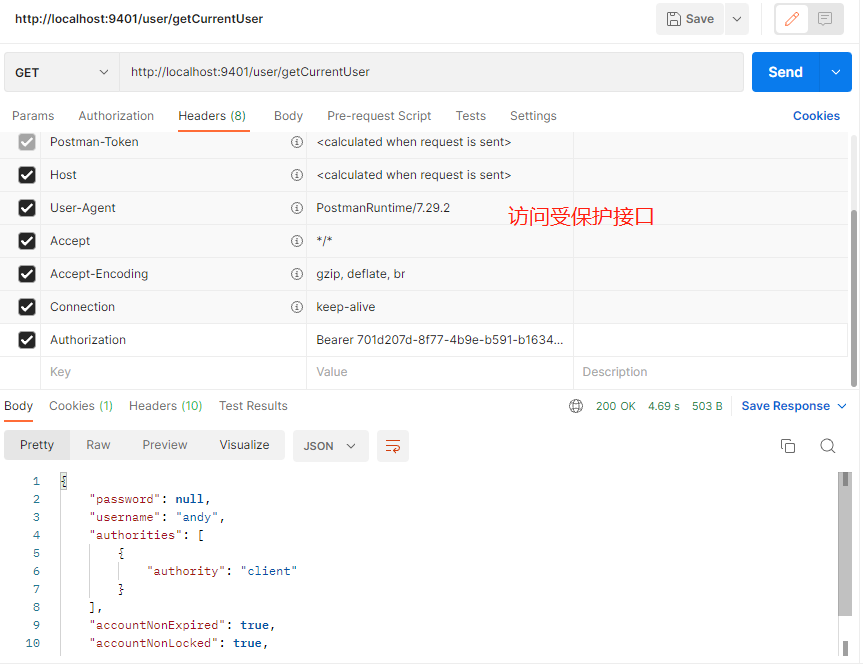Open Save options dropdown arrow
This screenshot has height=668, width=863.
click(x=736, y=19)
